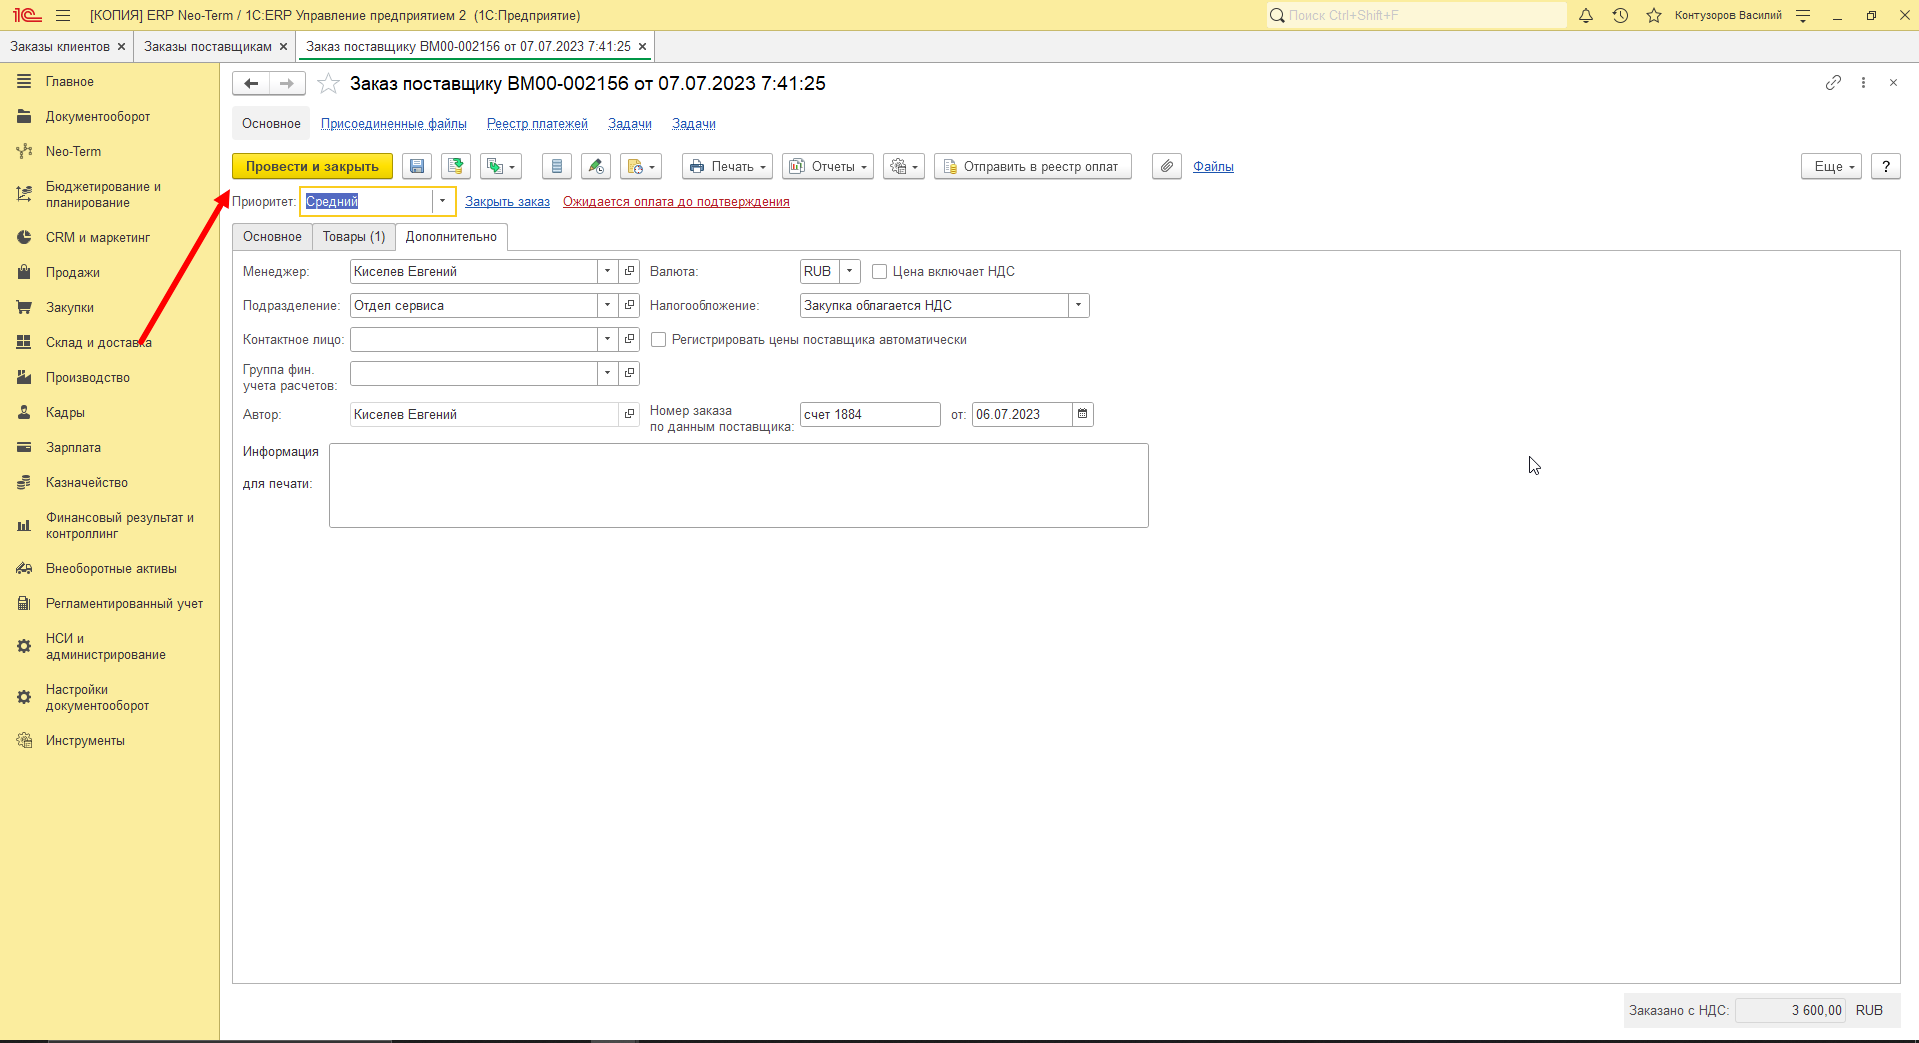Open the paperclip attachments icon
The height and width of the screenshot is (1043, 1919).
click(x=1167, y=167)
